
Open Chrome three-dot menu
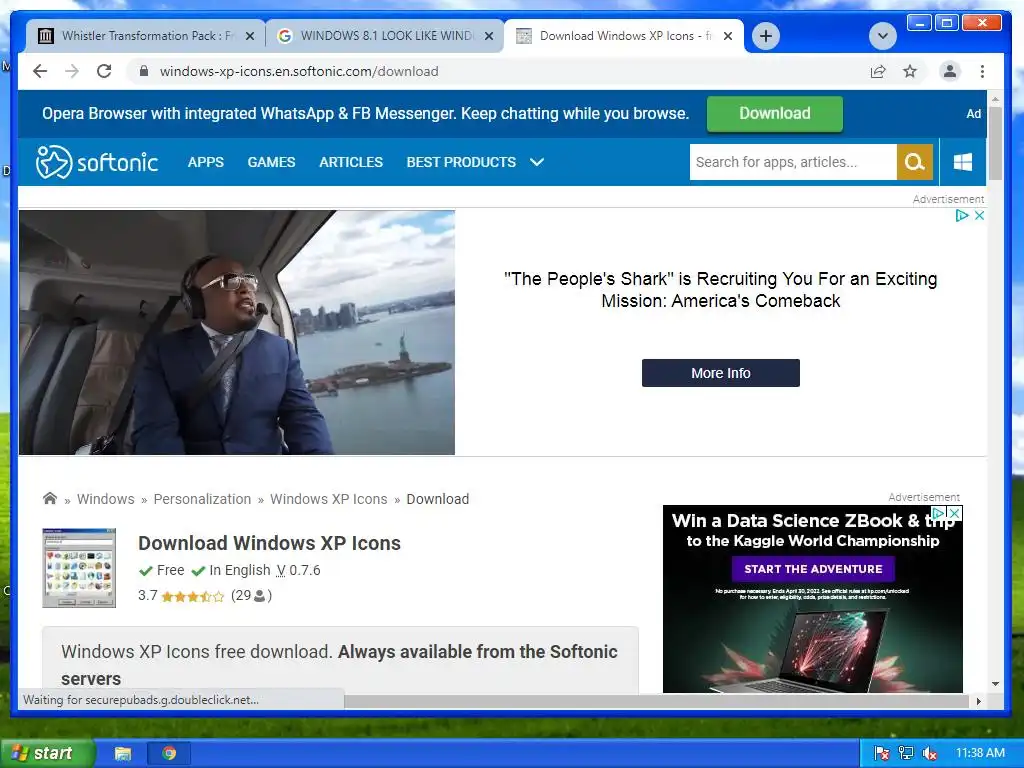(982, 71)
